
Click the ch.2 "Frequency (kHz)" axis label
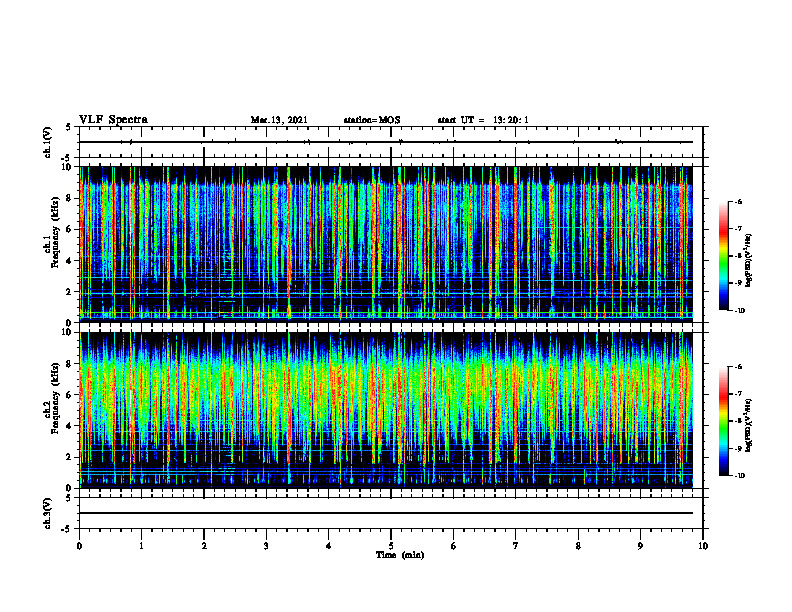coord(55,398)
